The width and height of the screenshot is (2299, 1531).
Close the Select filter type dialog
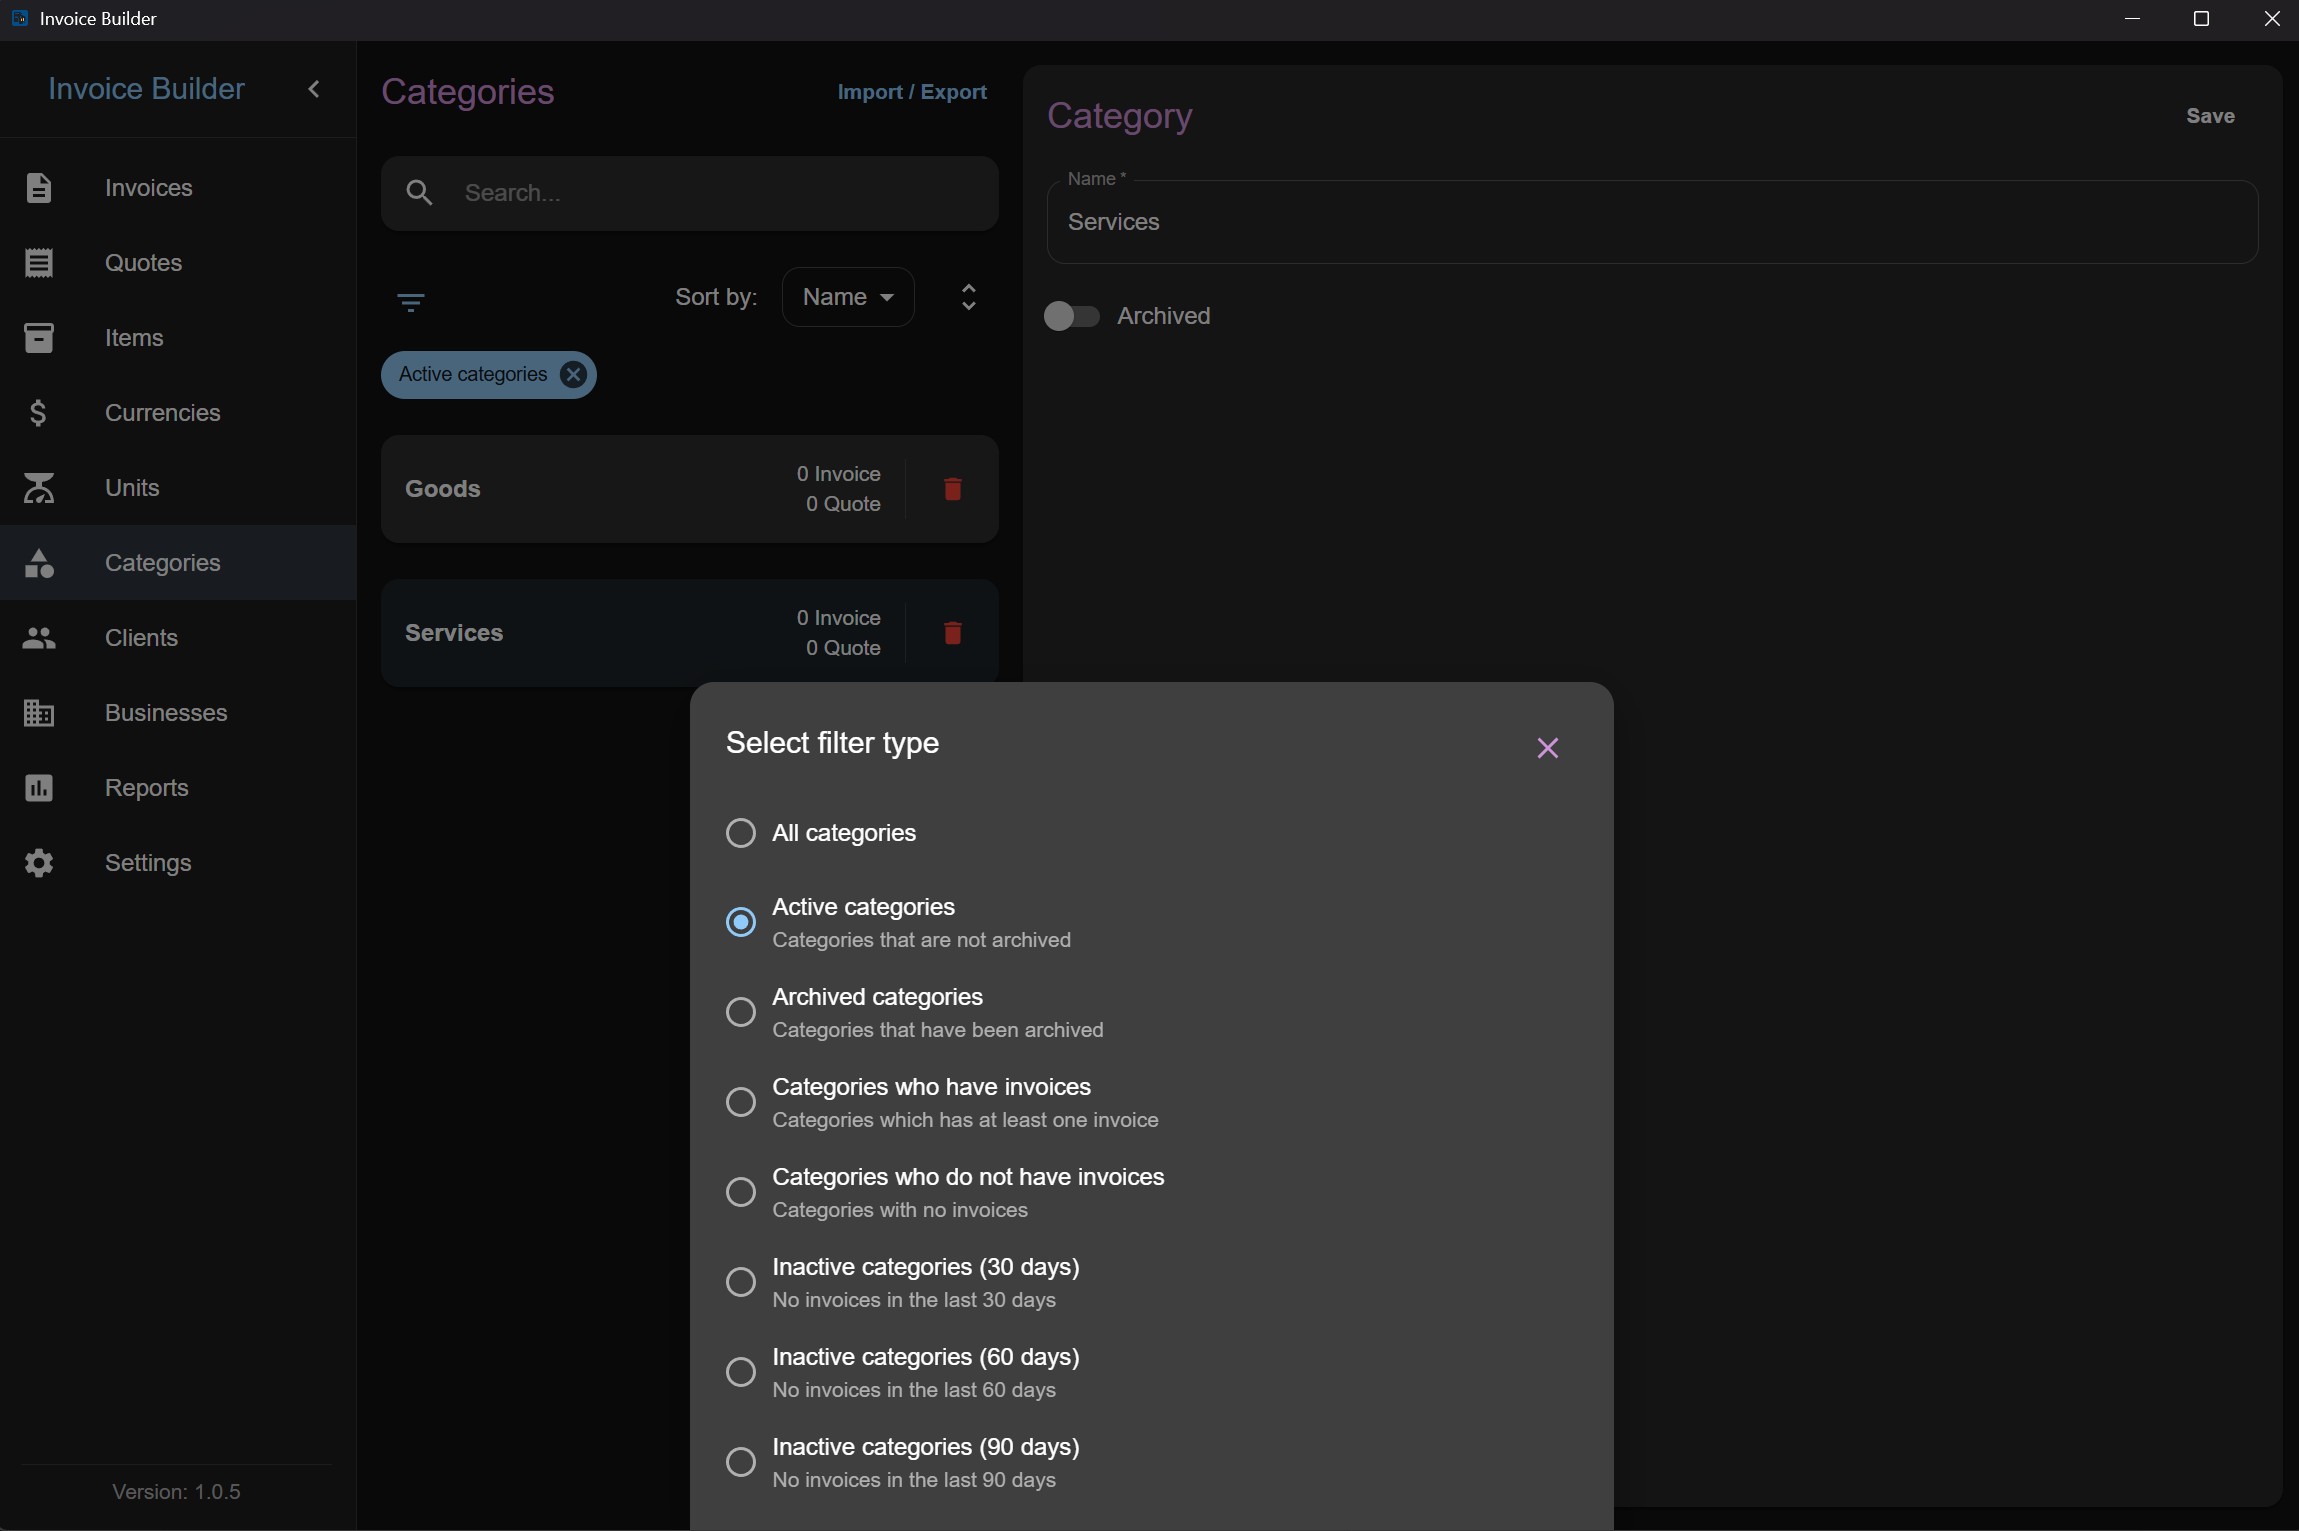click(x=1547, y=748)
